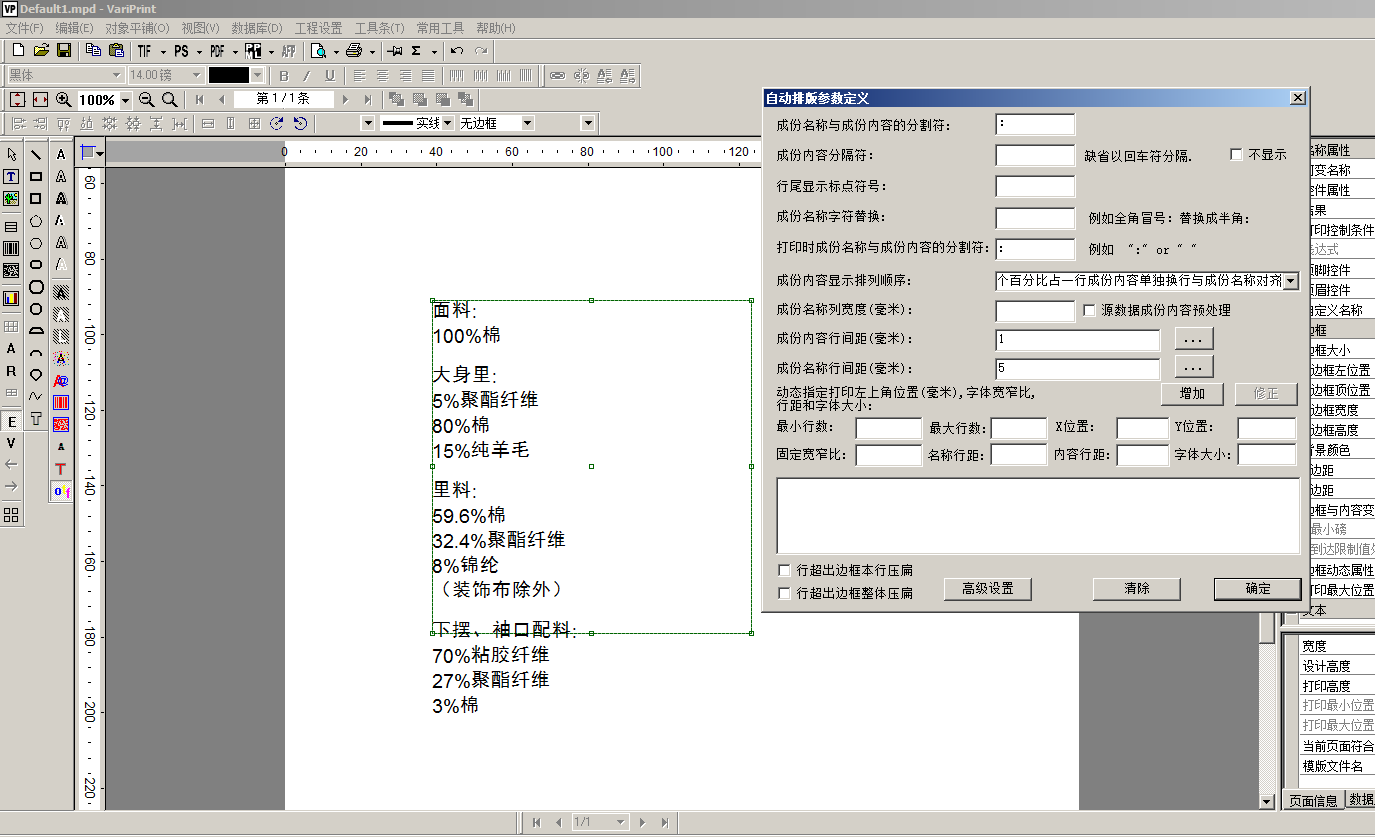Select the text box T tool
Screen dimensions: 1375x837
coord(11,177)
